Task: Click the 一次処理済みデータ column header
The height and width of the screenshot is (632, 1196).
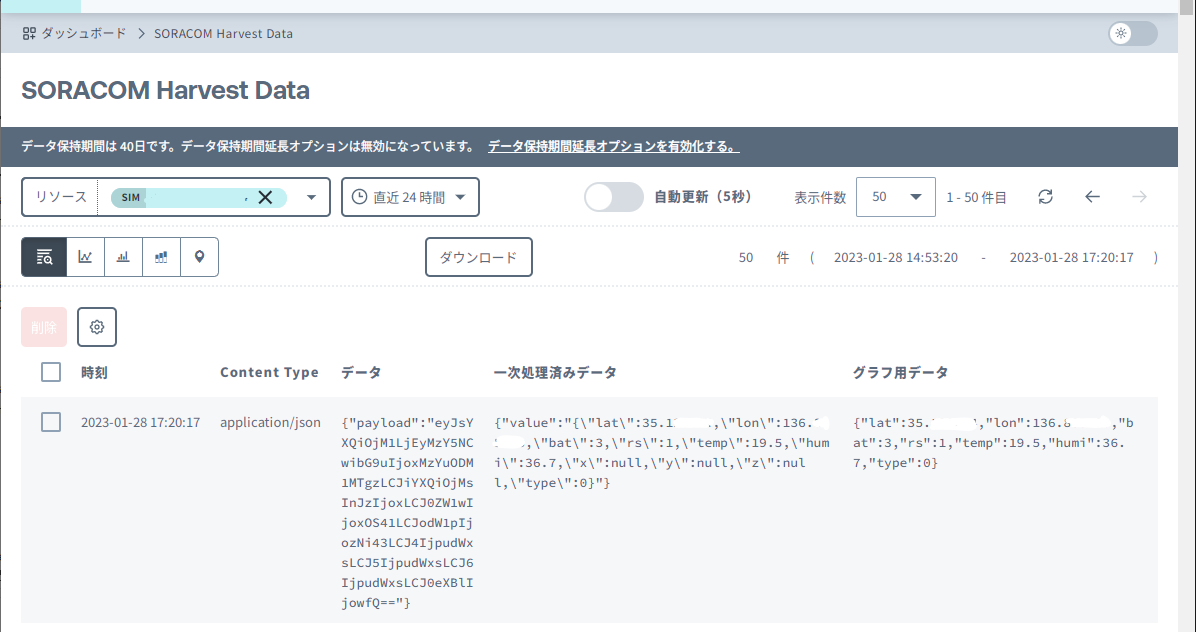Action: tap(555, 373)
